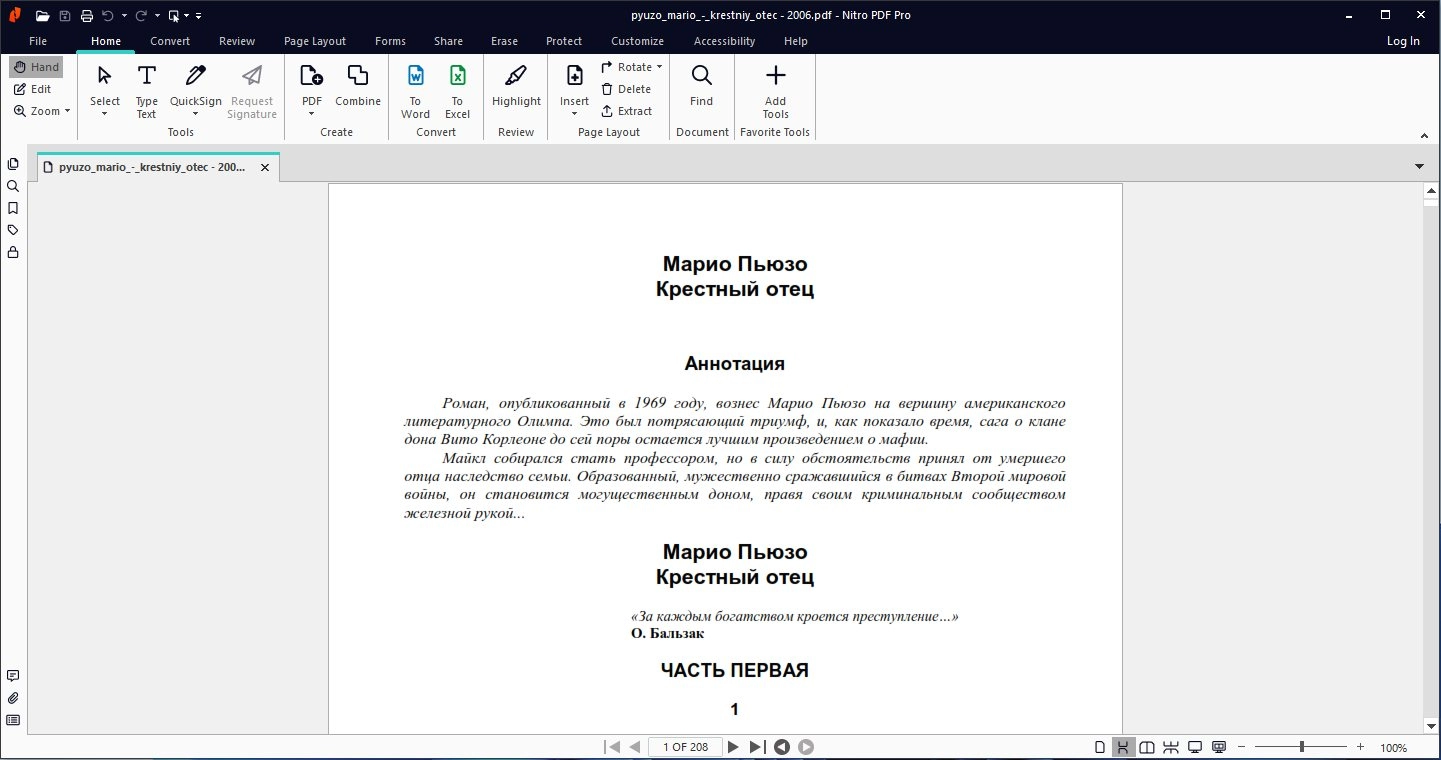Screen dimensions: 1441x760
Task: Print the document using the printer icon
Action: pyautogui.click(x=87, y=15)
